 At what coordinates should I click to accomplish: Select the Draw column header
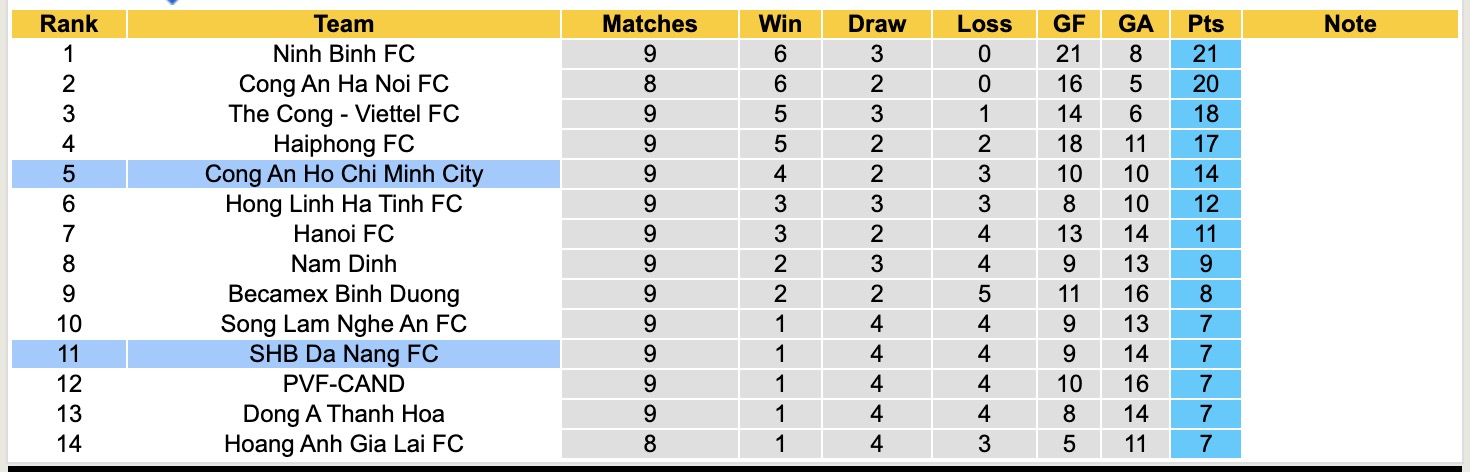pyautogui.click(x=876, y=24)
